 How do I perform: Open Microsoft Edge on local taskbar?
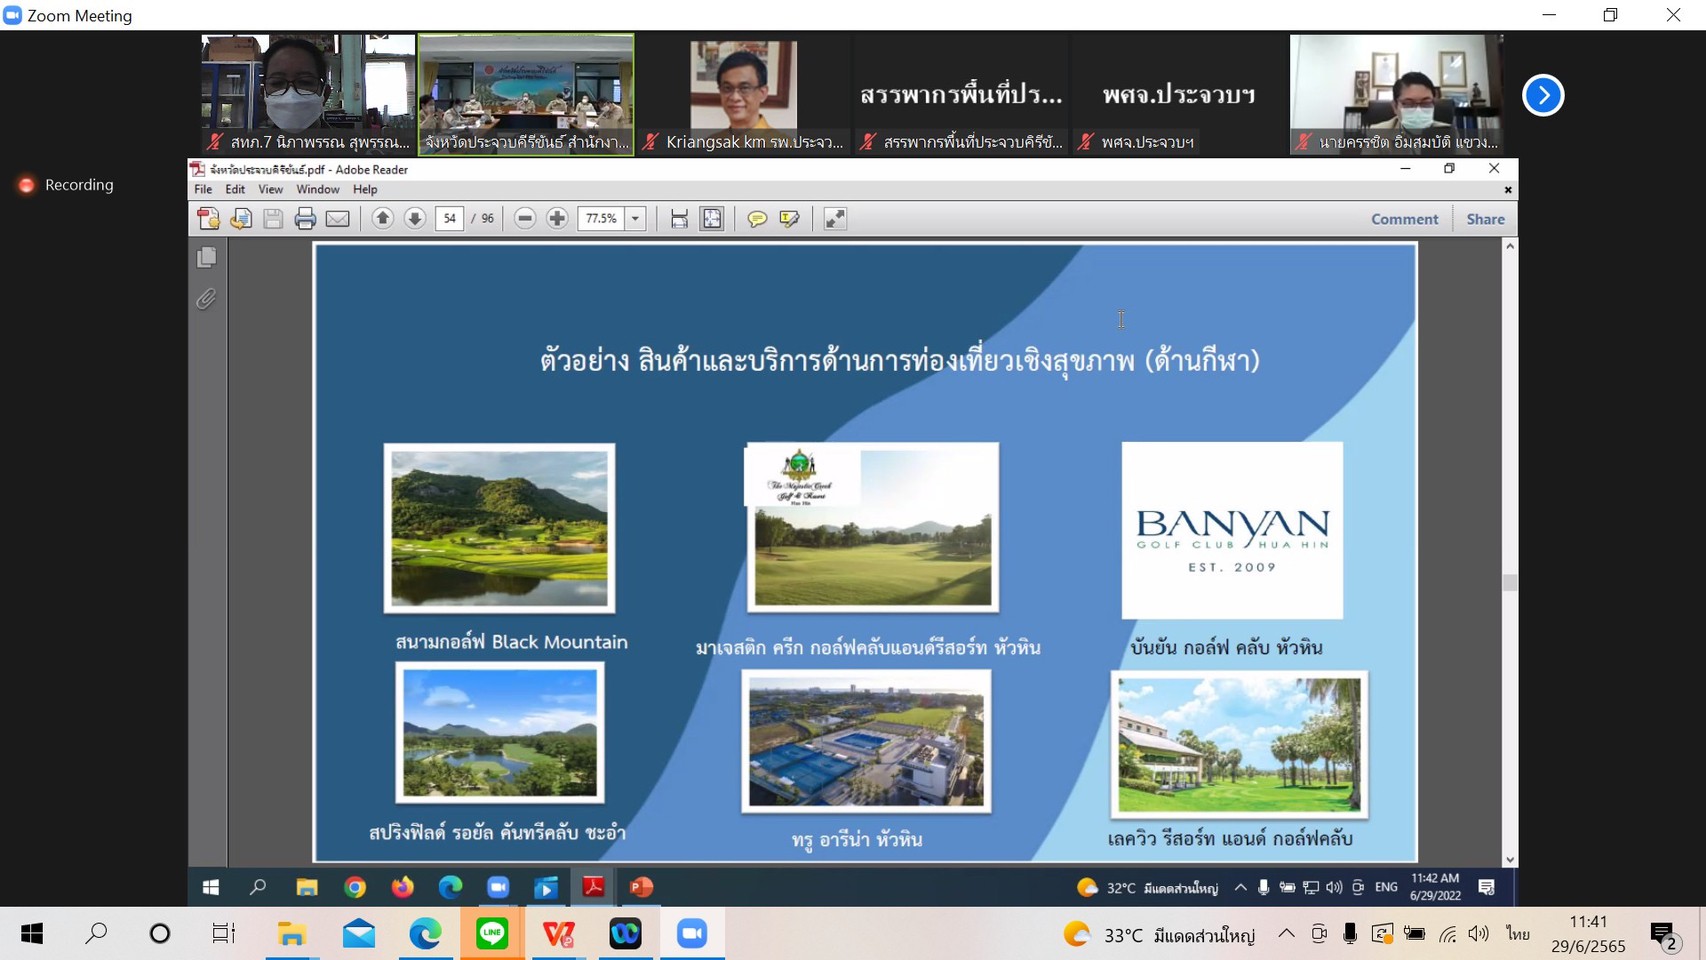click(425, 934)
